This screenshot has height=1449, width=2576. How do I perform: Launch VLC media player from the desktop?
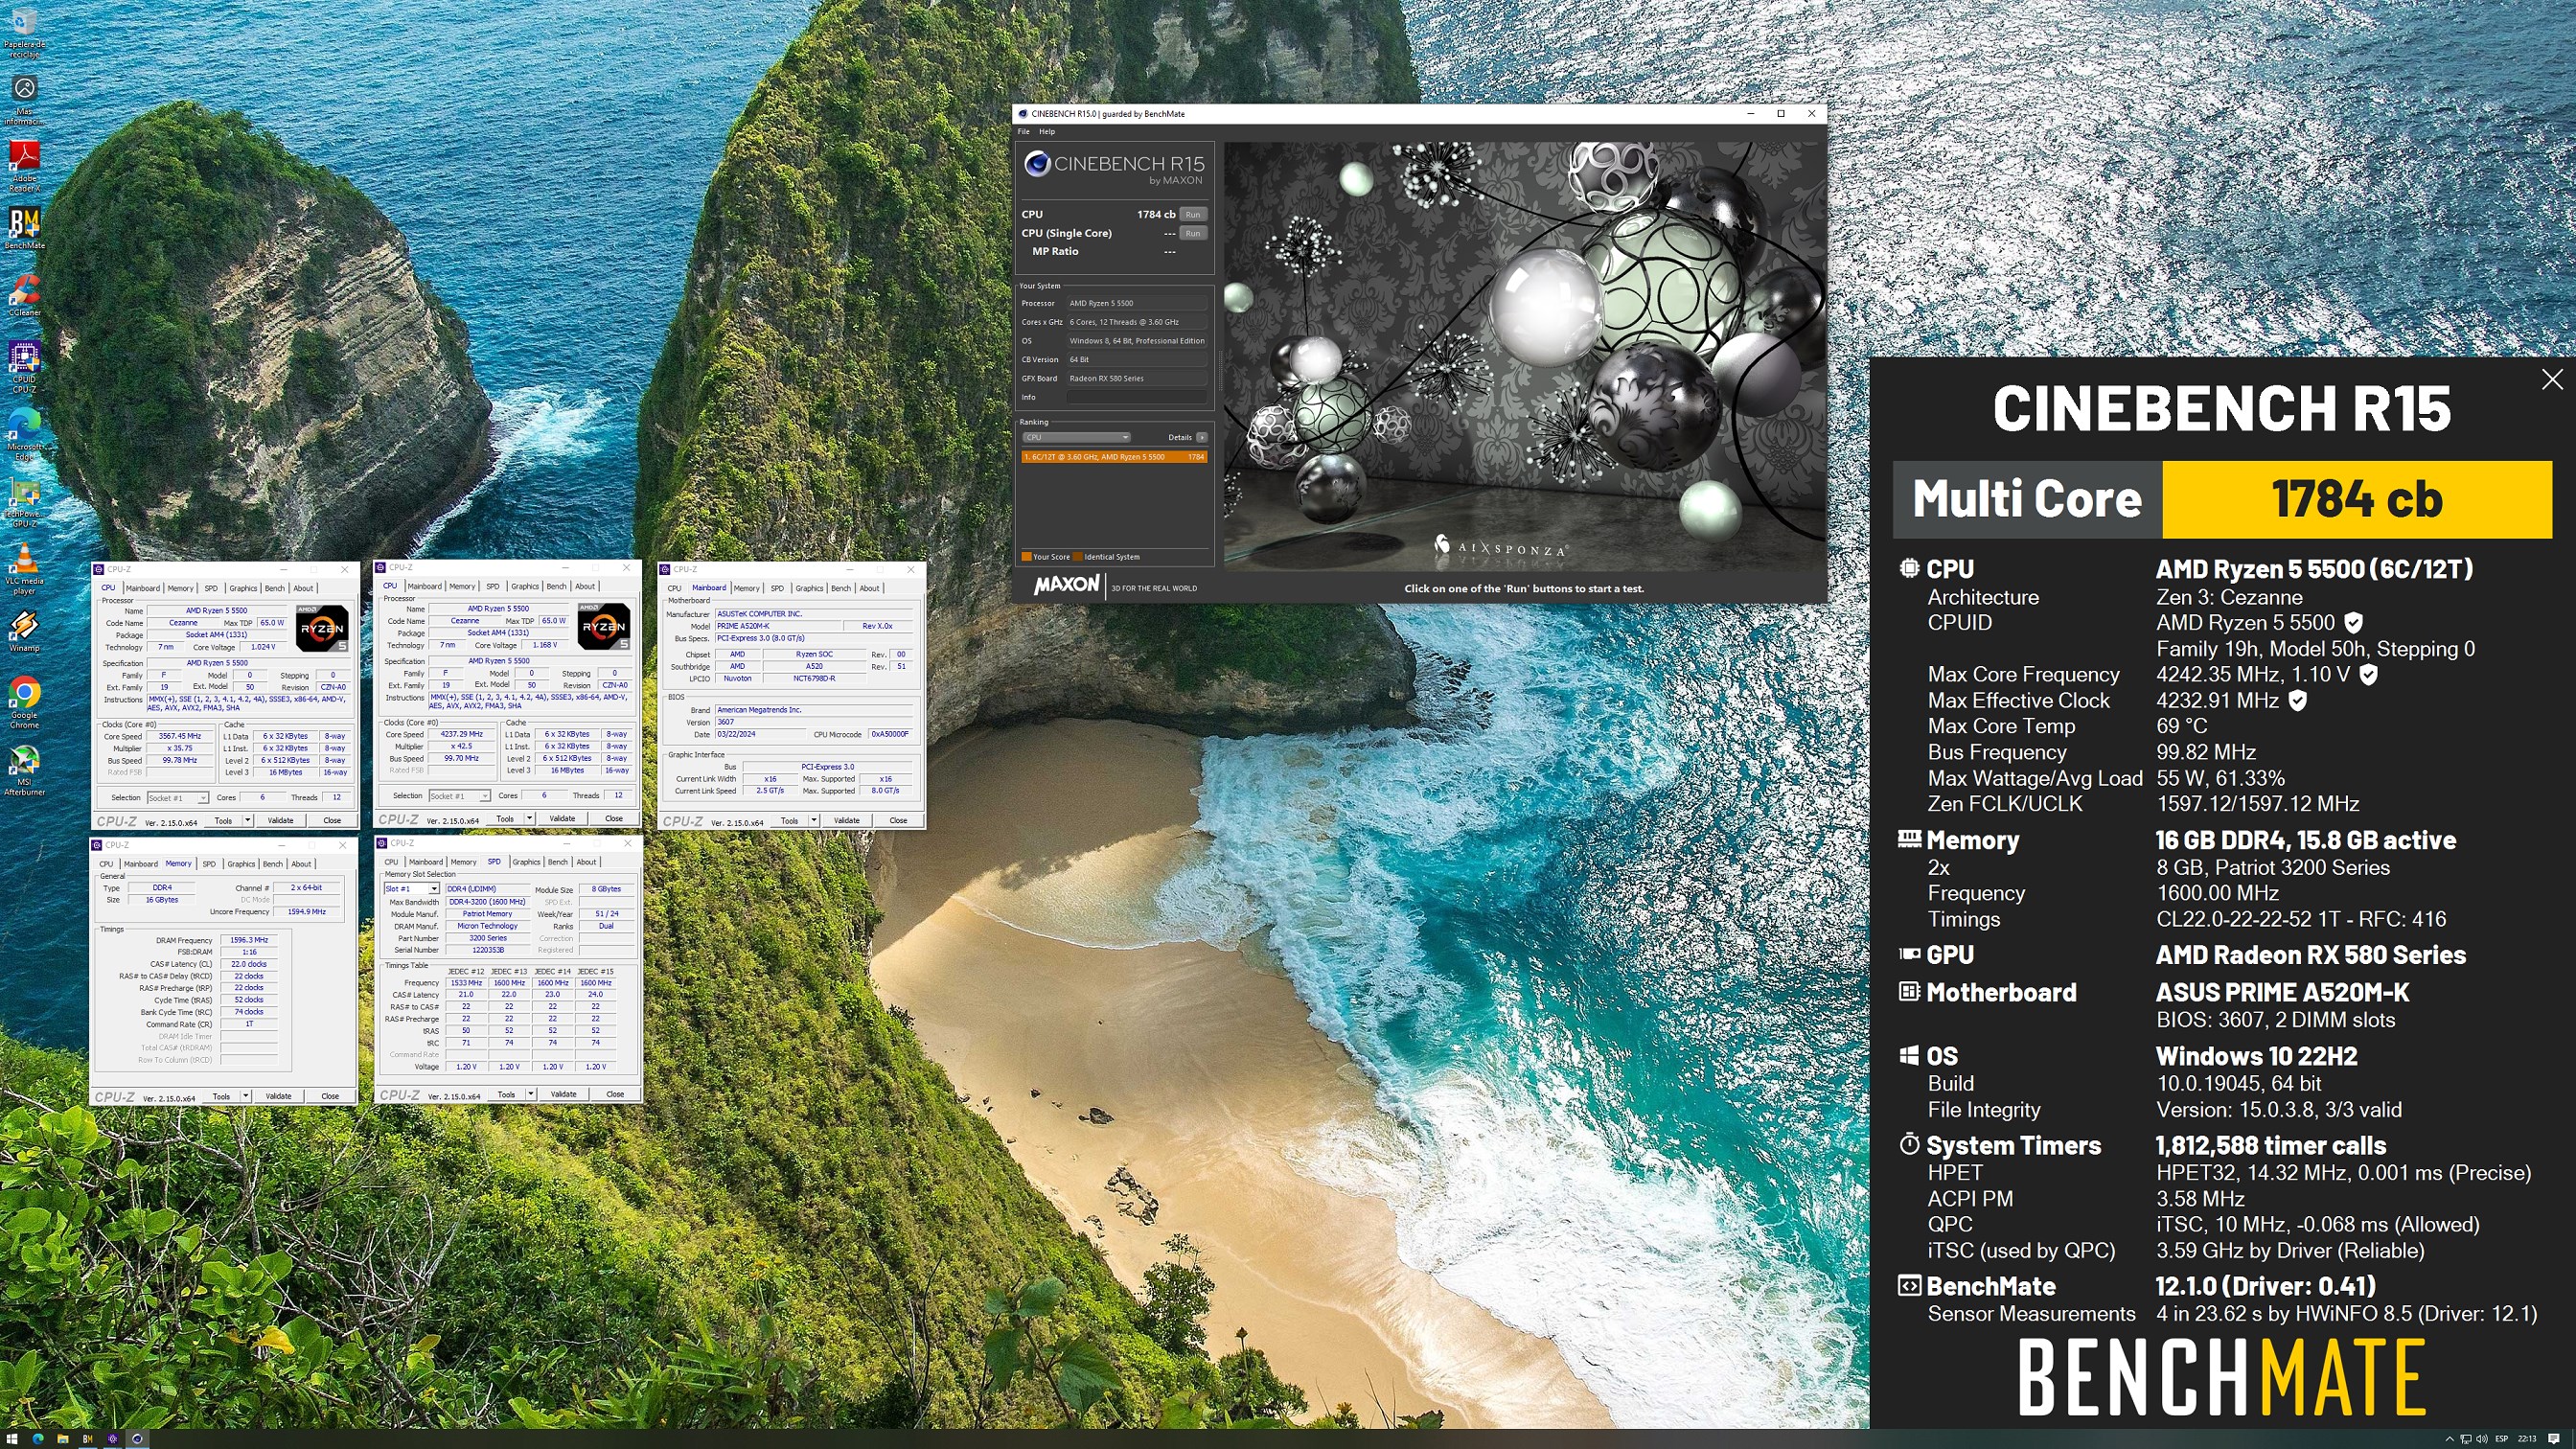[x=24, y=568]
